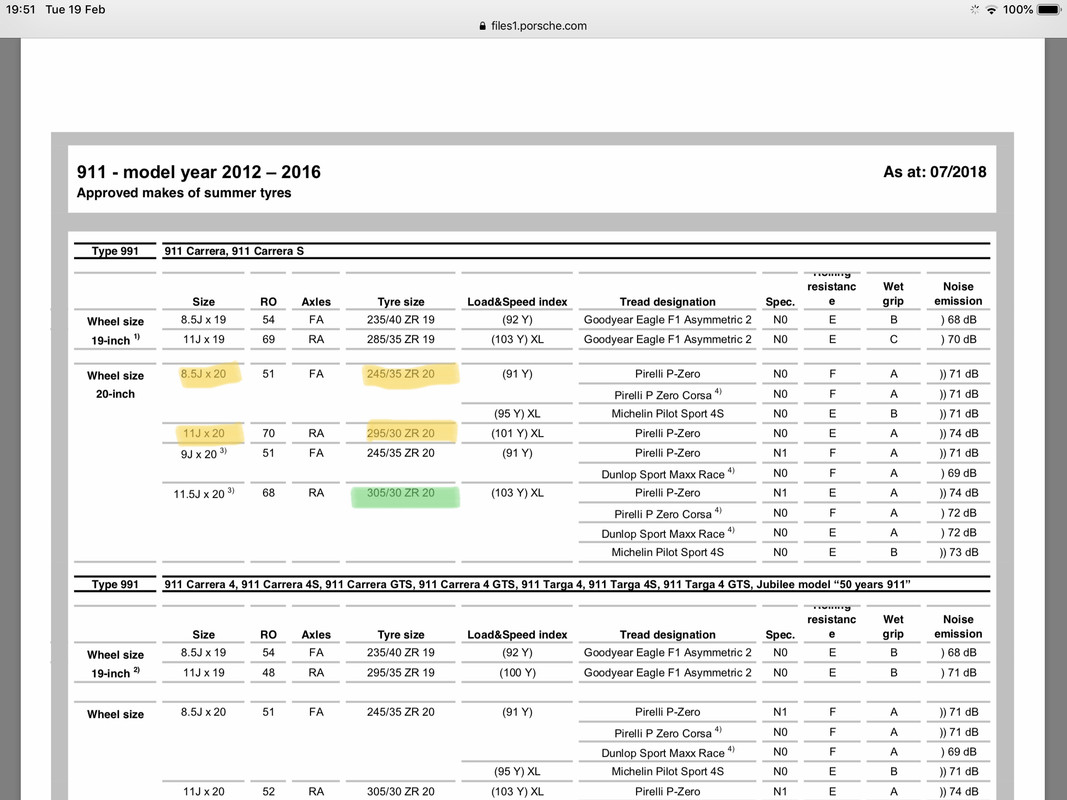Click noise emission 73 dB

pos(959,552)
